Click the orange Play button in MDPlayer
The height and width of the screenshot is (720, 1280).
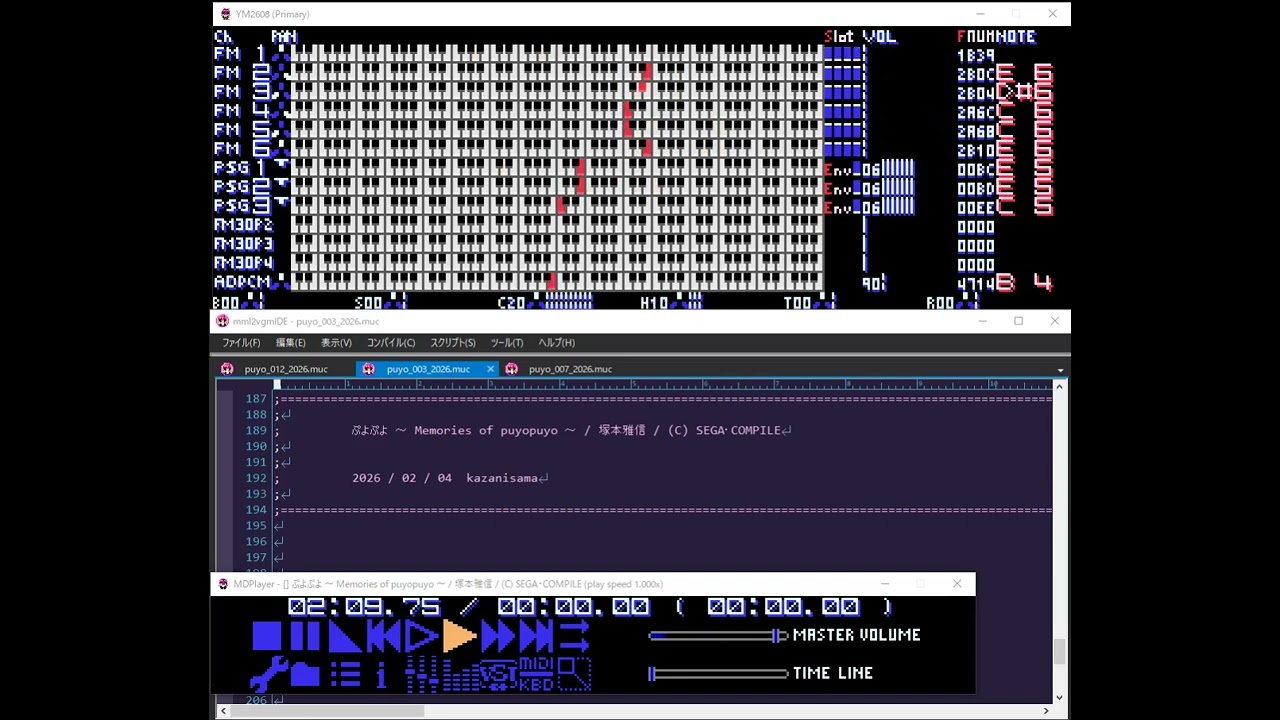(459, 636)
